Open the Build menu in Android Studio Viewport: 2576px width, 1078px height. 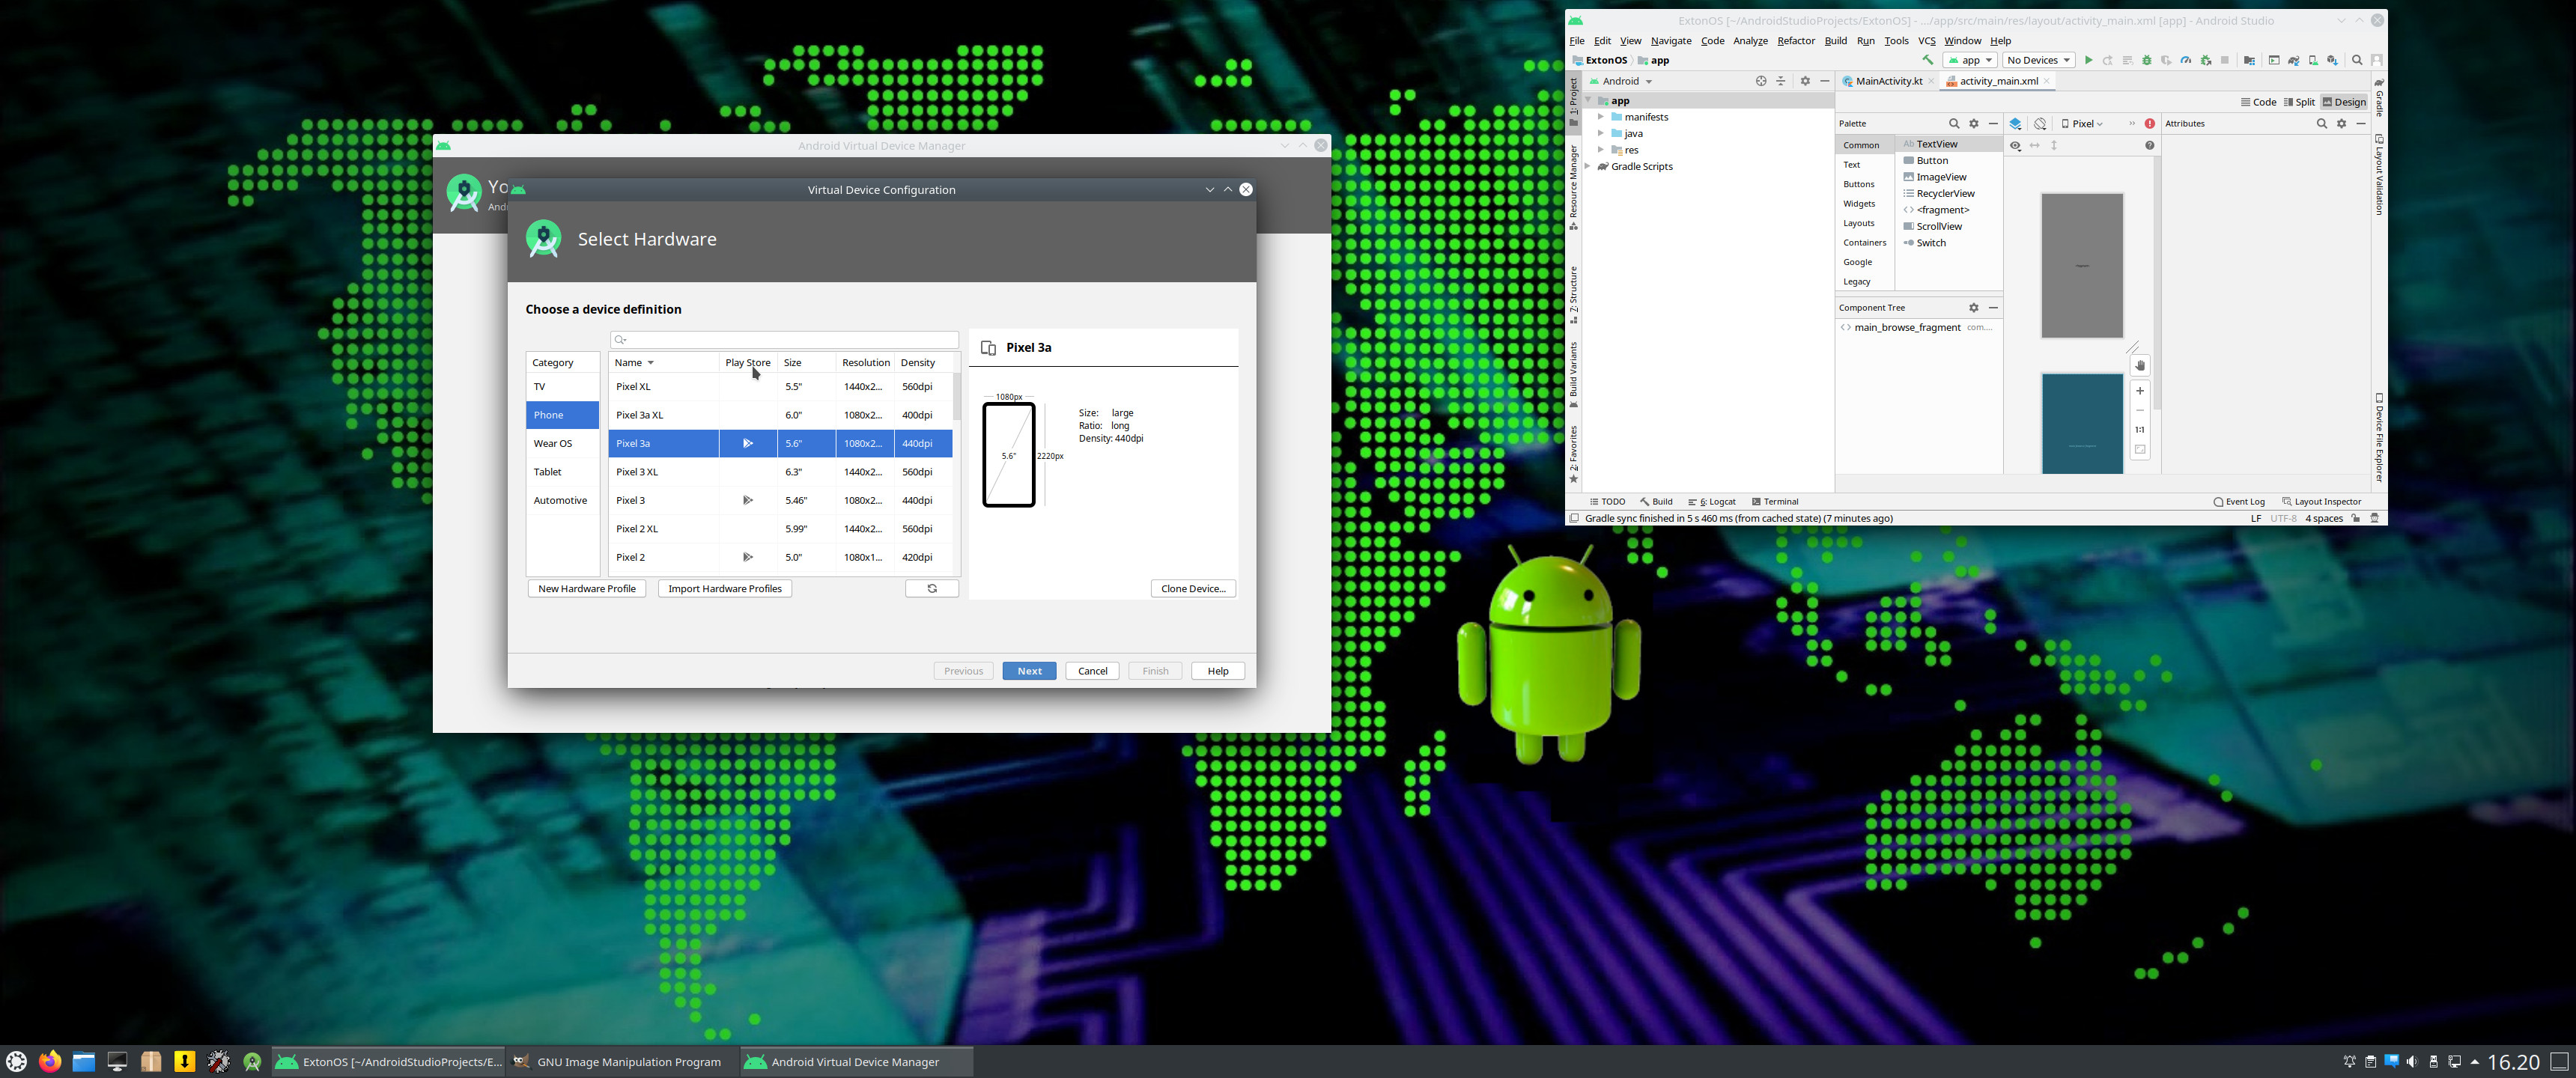pos(1835,41)
